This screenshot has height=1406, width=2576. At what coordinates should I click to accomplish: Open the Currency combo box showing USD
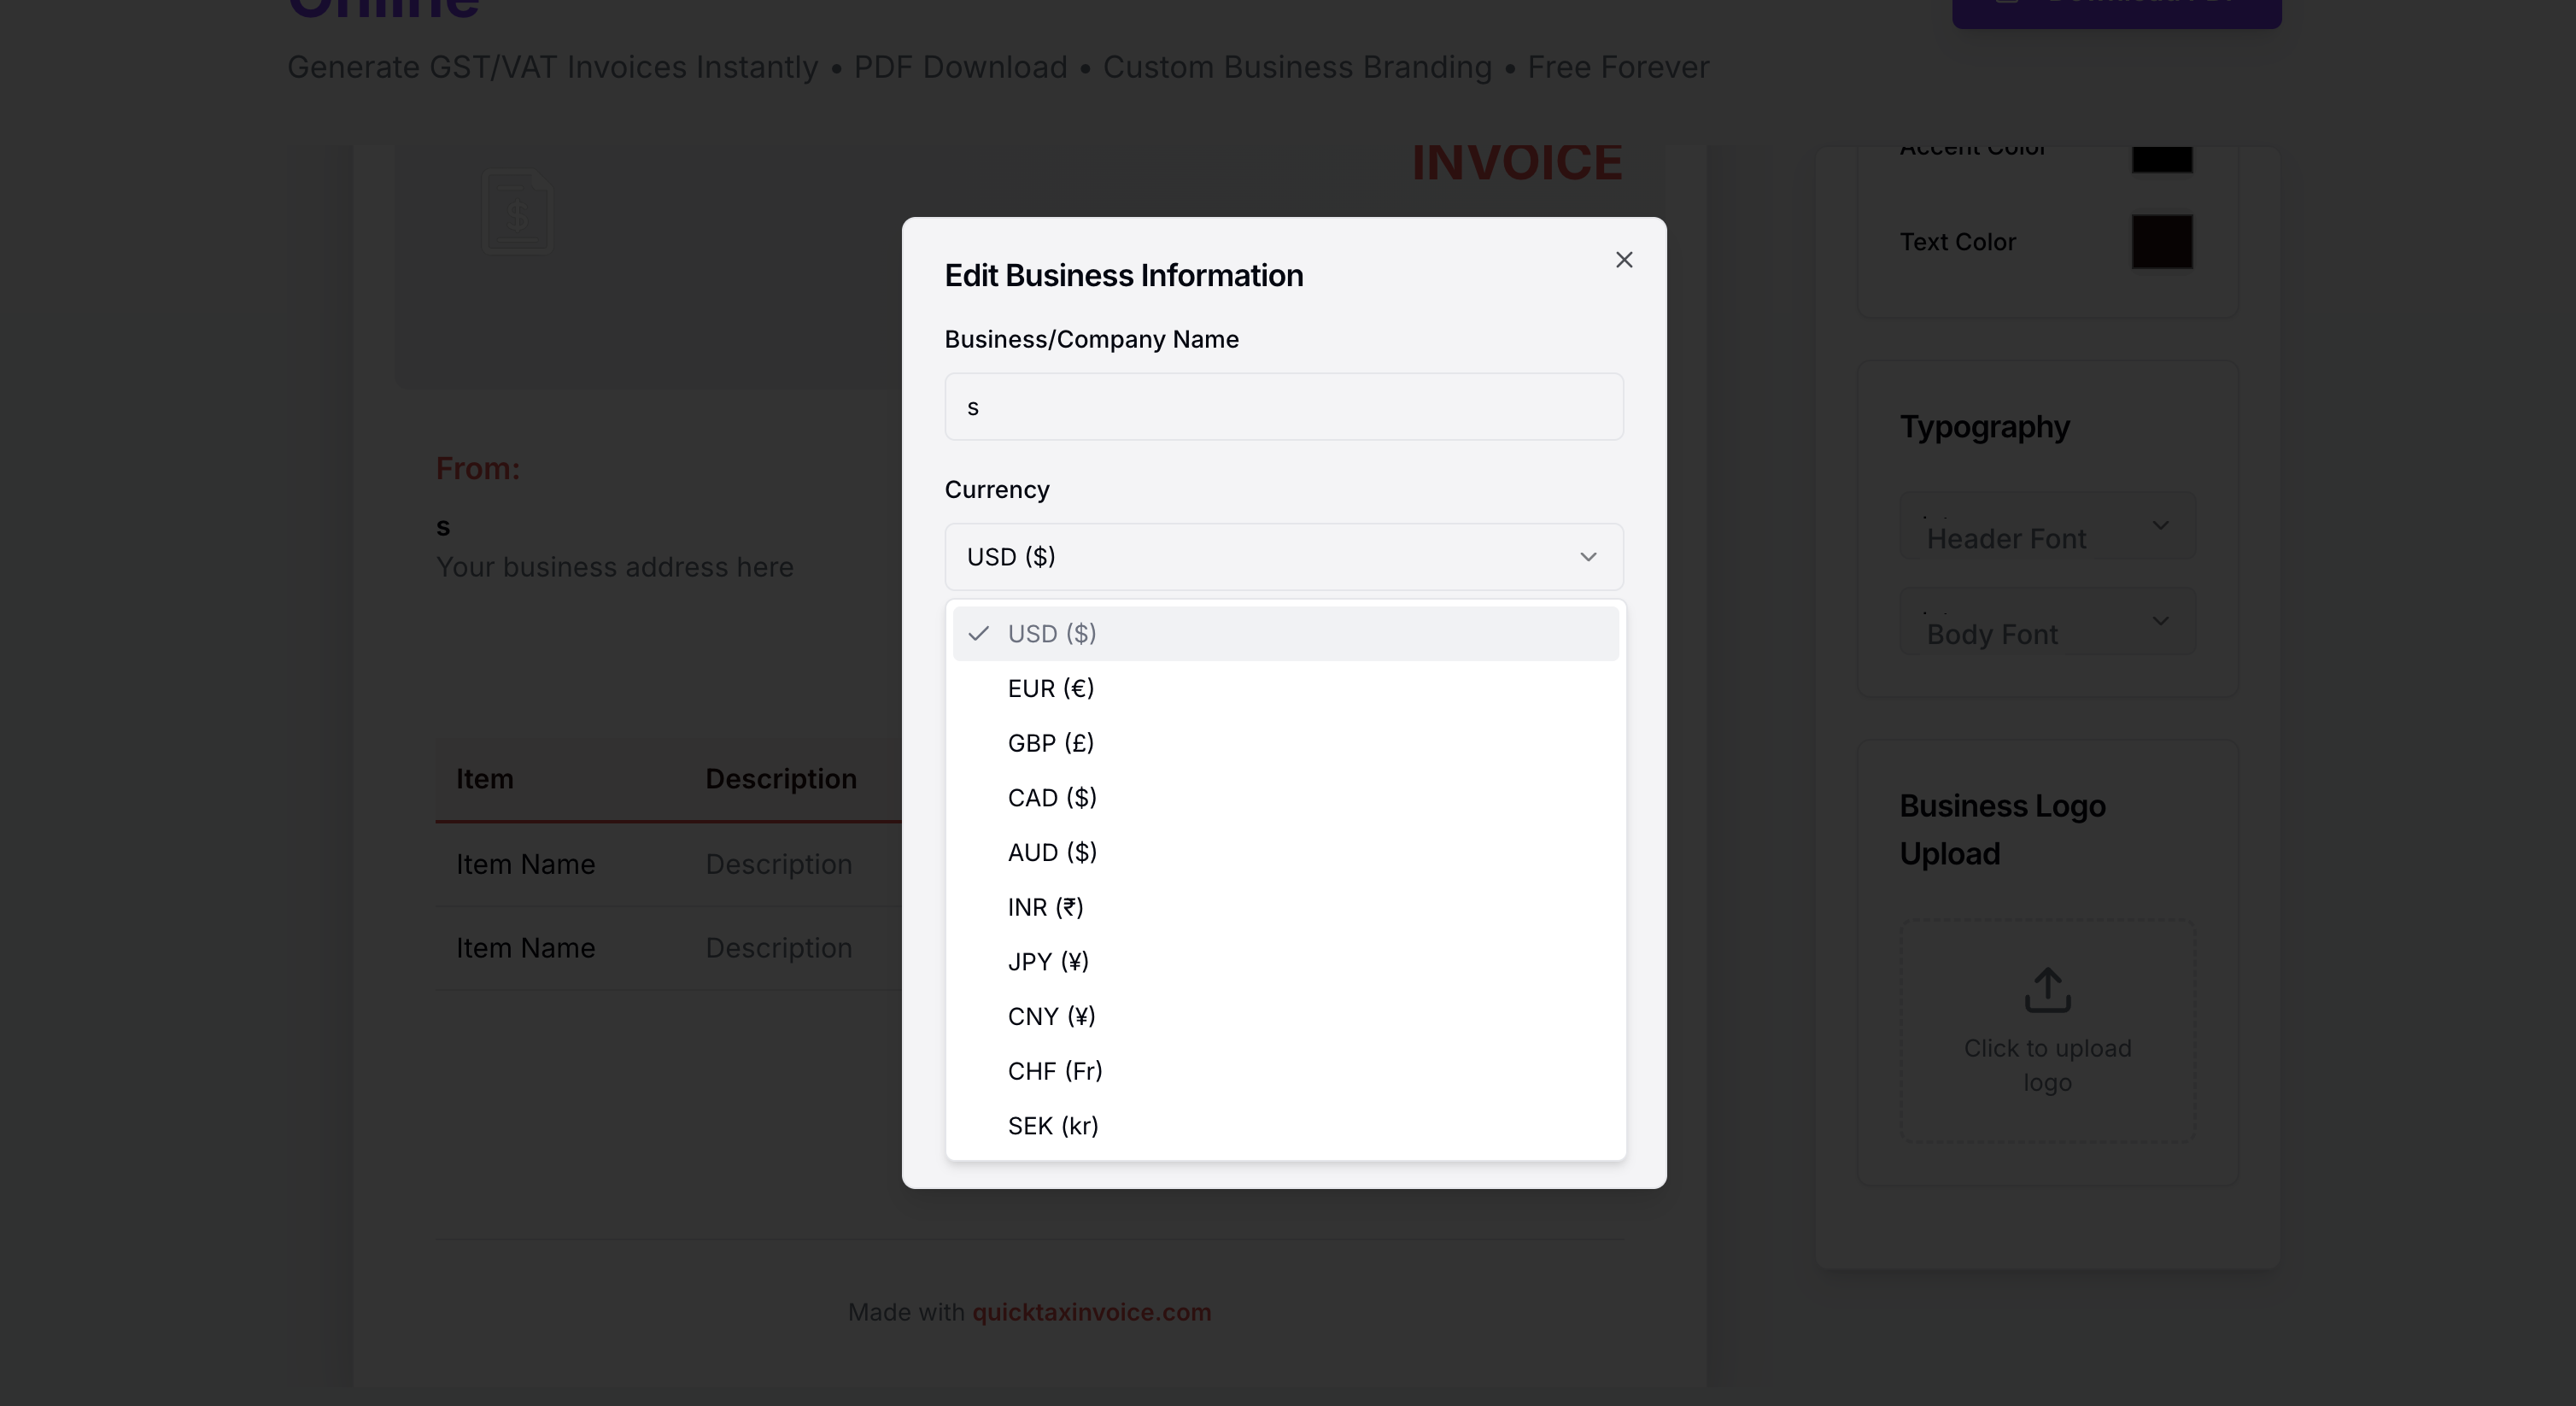coord(1284,557)
